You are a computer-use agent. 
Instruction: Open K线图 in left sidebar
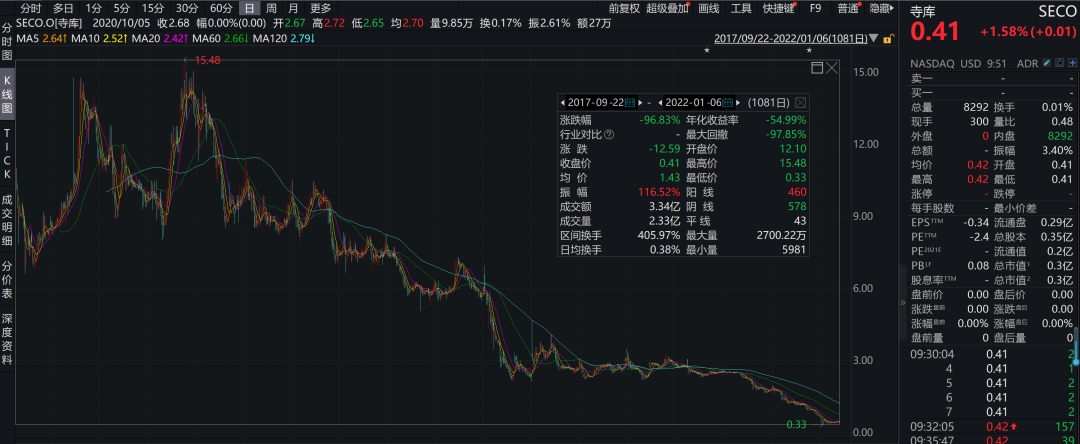(x=7, y=92)
